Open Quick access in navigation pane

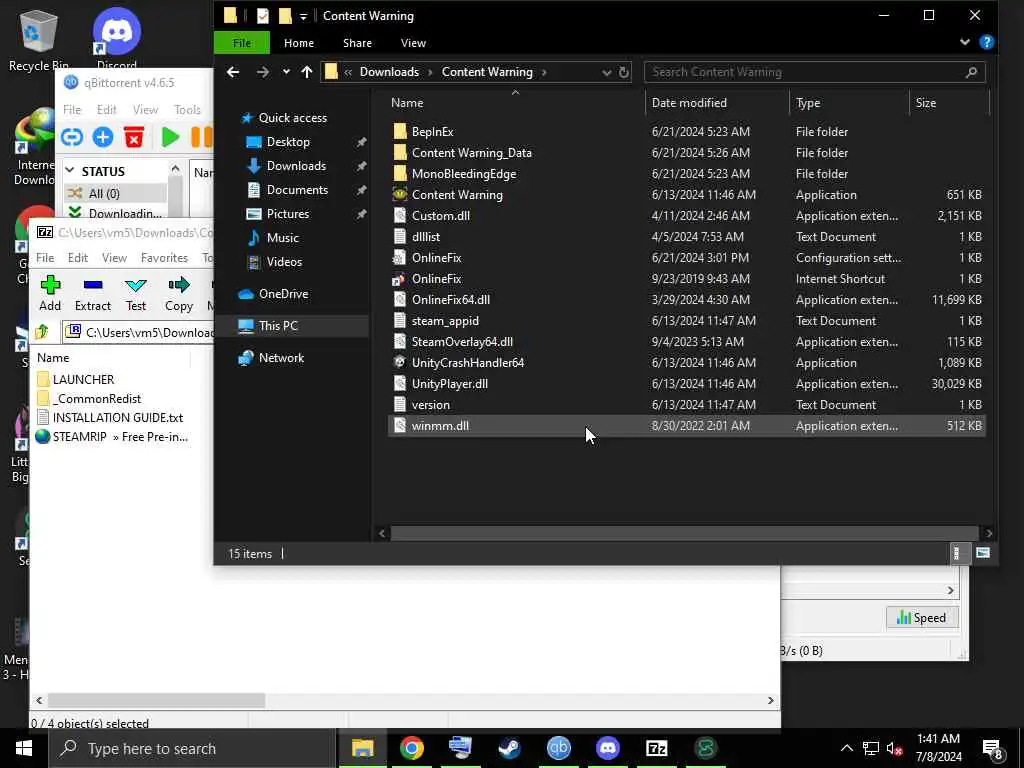pos(293,118)
